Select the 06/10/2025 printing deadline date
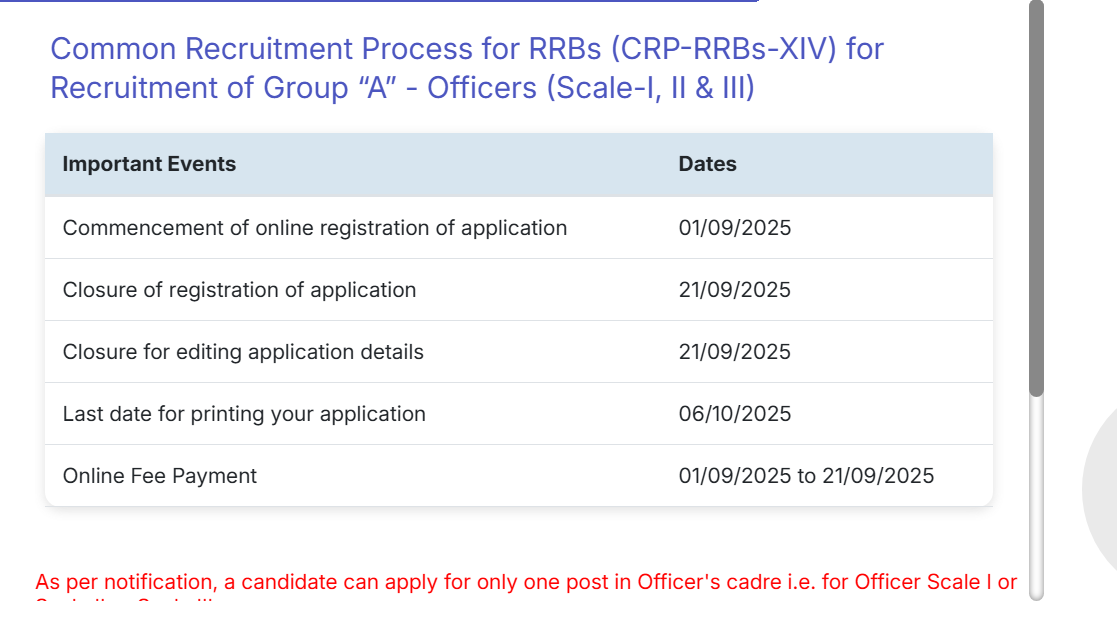This screenshot has height=635, width=1117. coord(734,414)
